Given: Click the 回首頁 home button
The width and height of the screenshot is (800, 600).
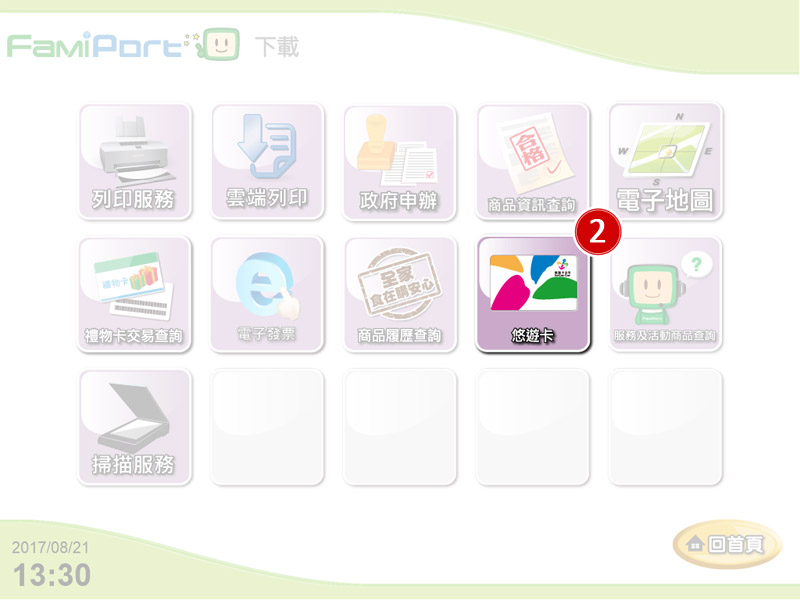Looking at the screenshot, I should [x=727, y=544].
